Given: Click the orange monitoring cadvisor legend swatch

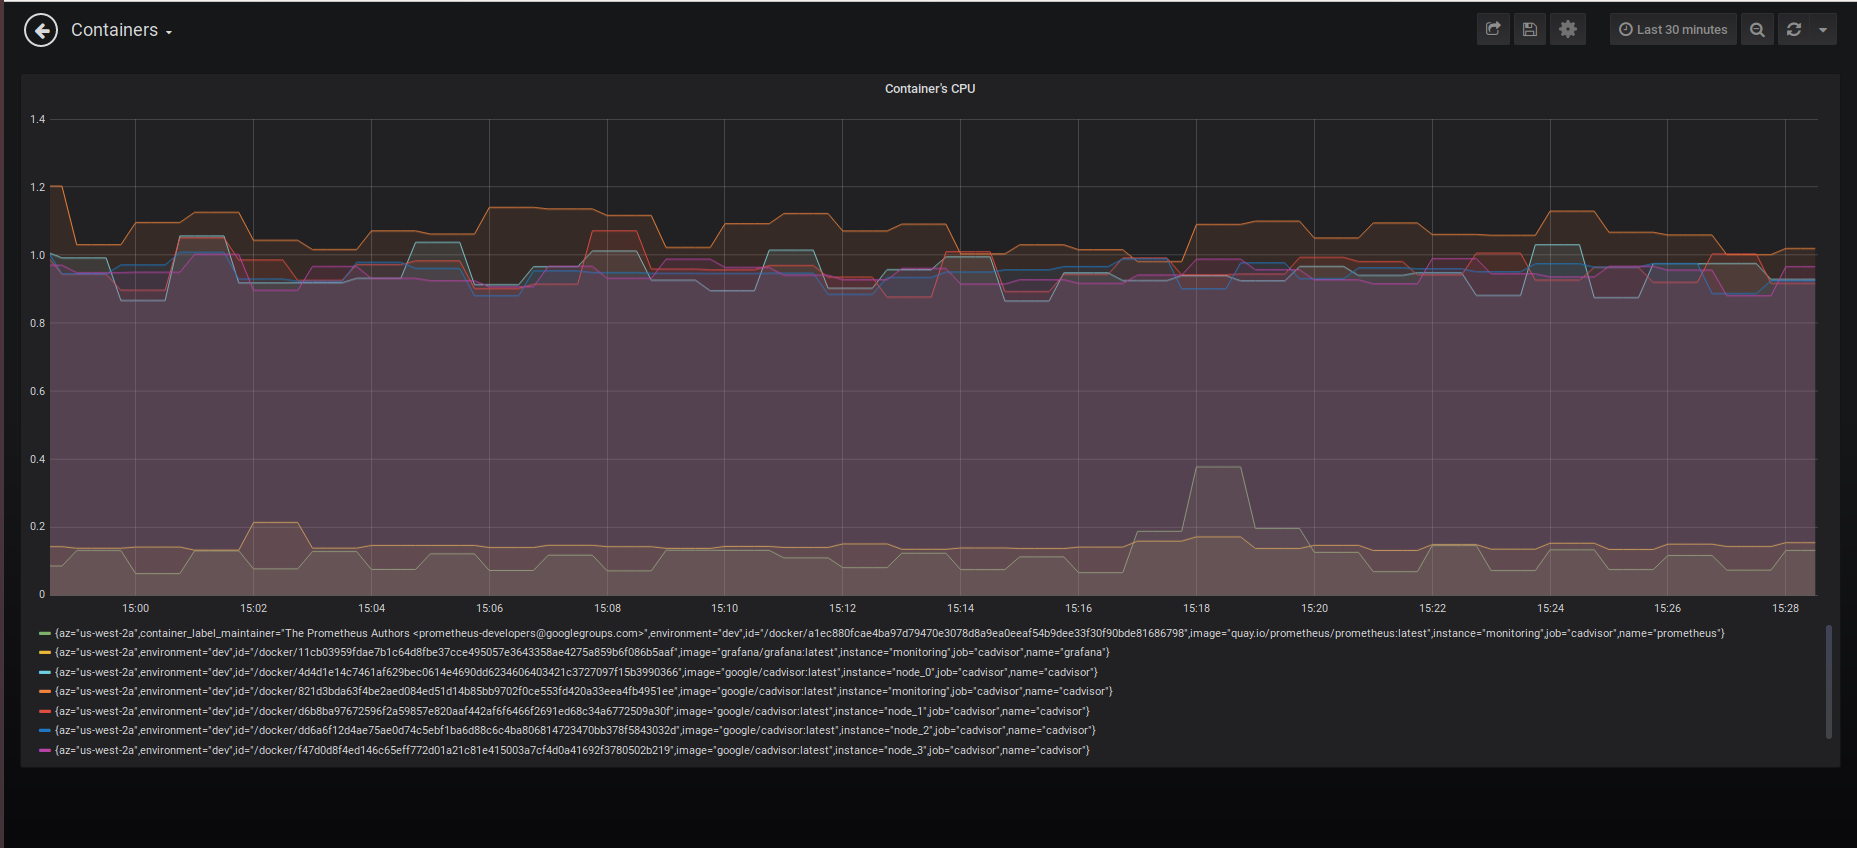Looking at the screenshot, I should 45,691.
